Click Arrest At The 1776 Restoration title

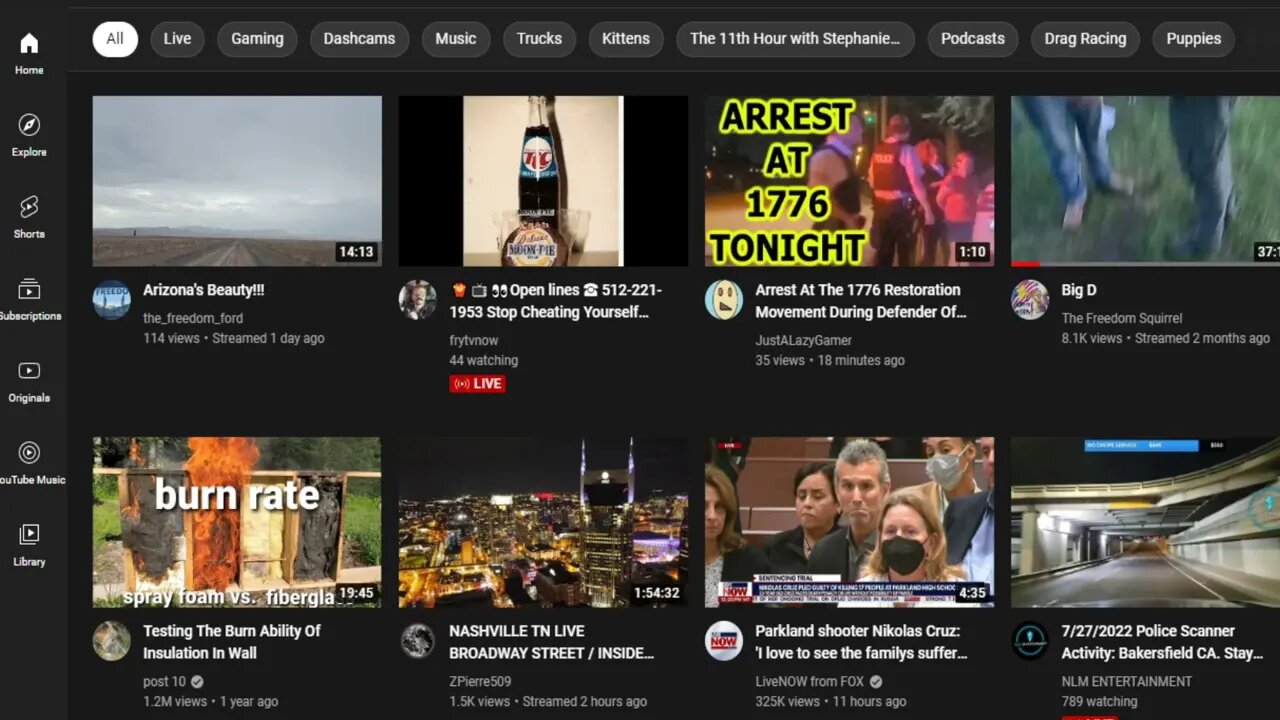pos(861,301)
